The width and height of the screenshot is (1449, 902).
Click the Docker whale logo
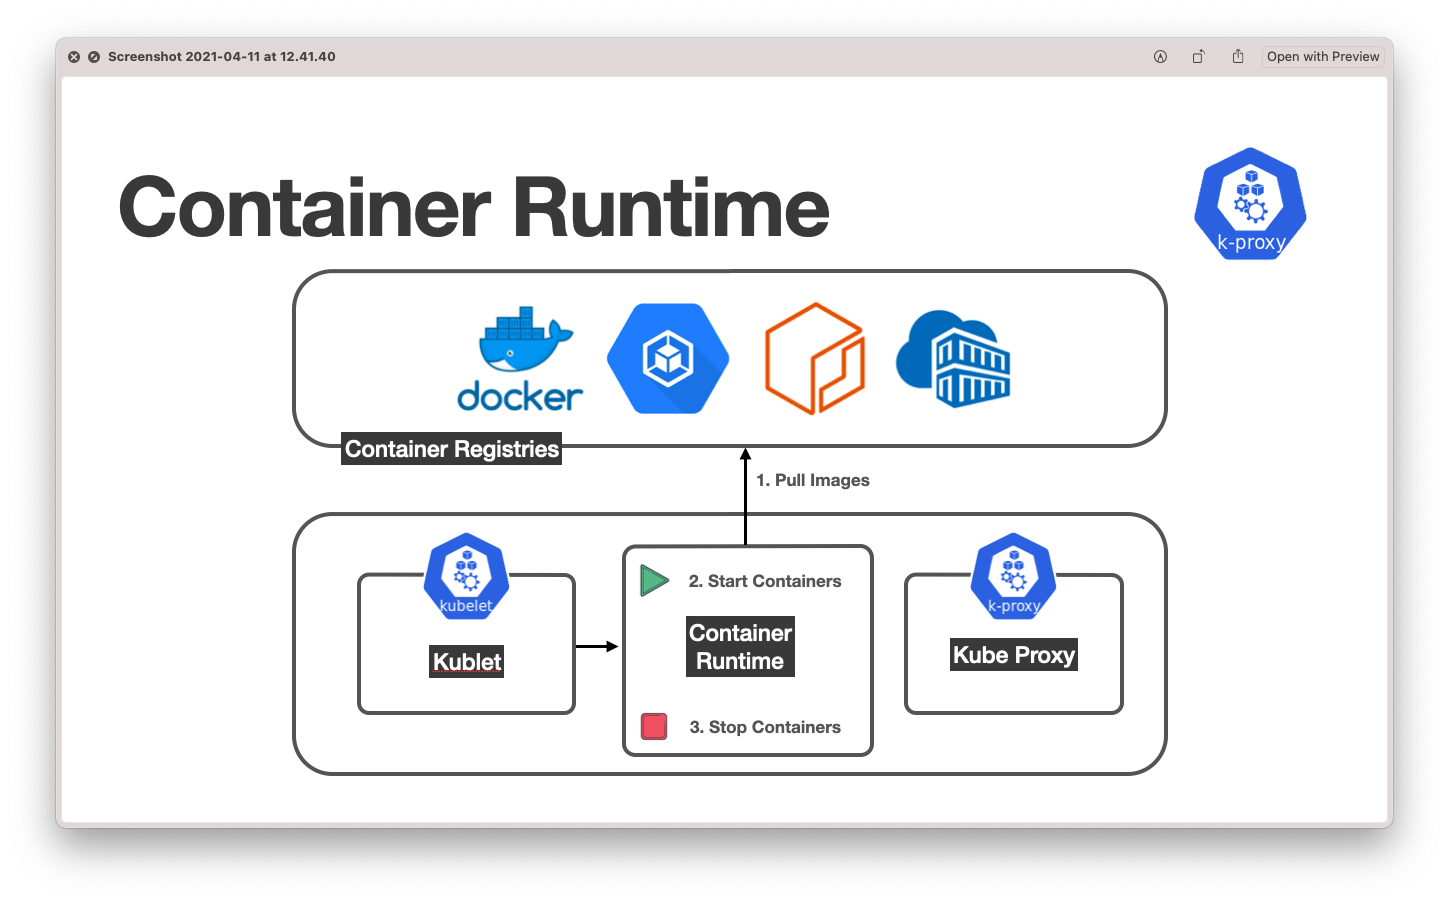(x=520, y=360)
